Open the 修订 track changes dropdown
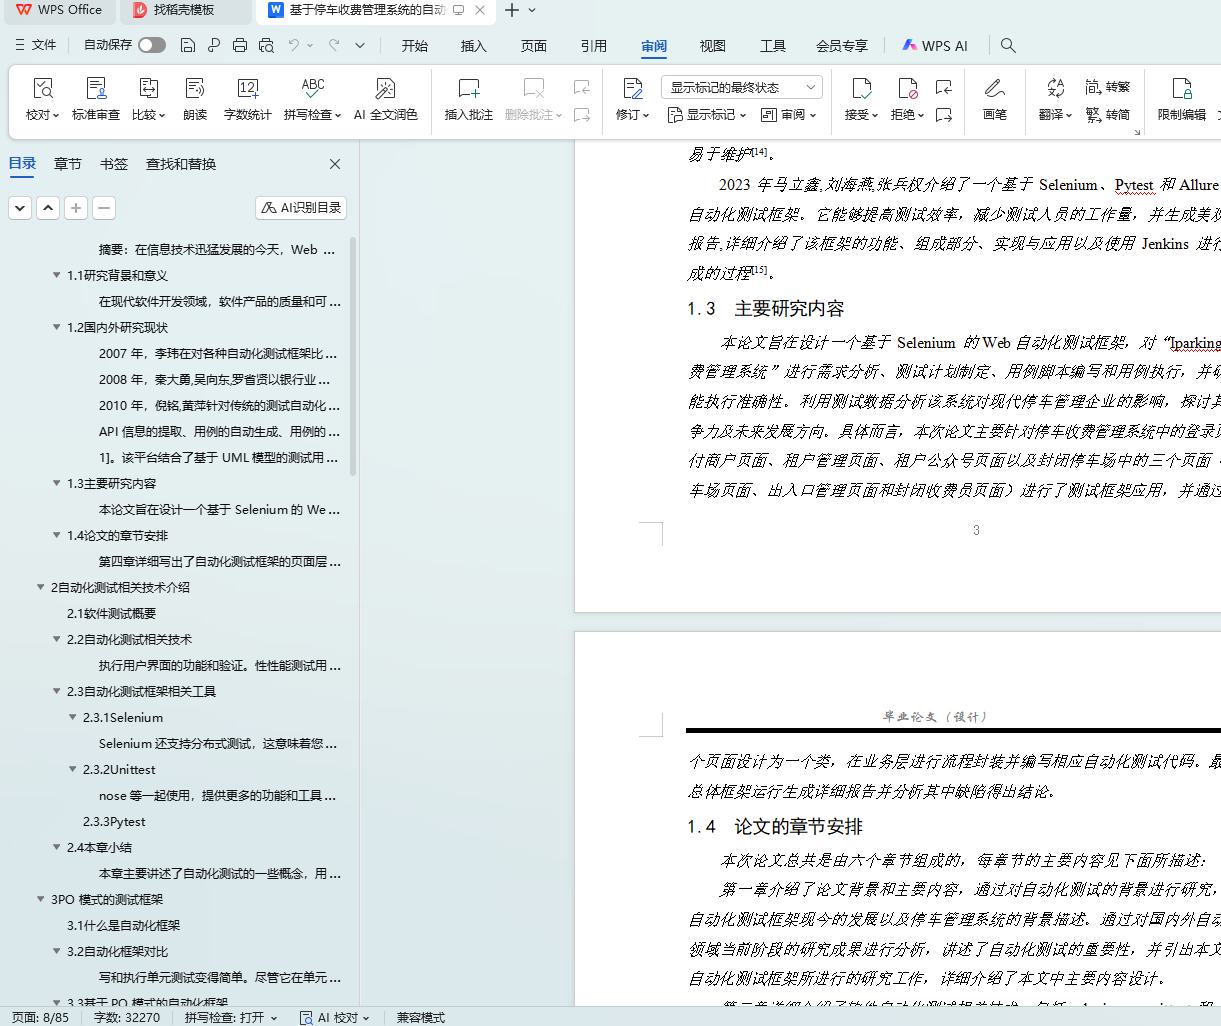Image resolution: width=1221 pixels, height=1026 pixels. [x=632, y=115]
